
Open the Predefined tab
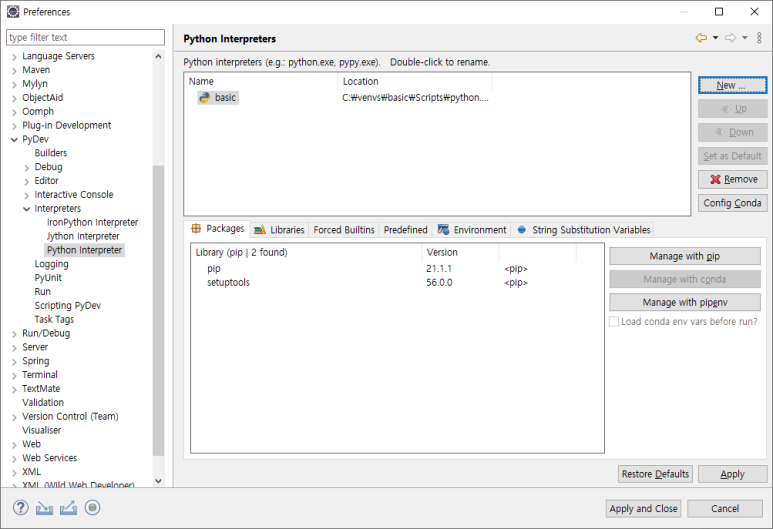coord(405,230)
